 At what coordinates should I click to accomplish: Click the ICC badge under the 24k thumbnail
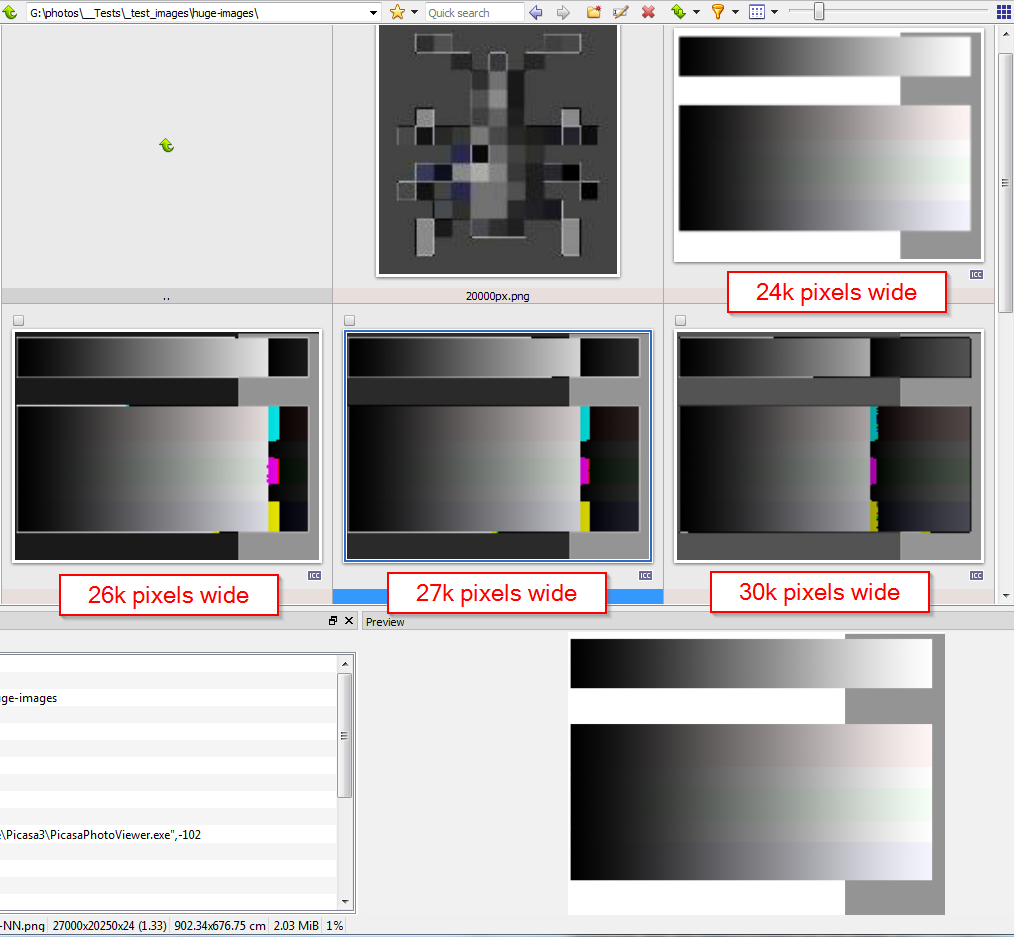tap(976, 275)
